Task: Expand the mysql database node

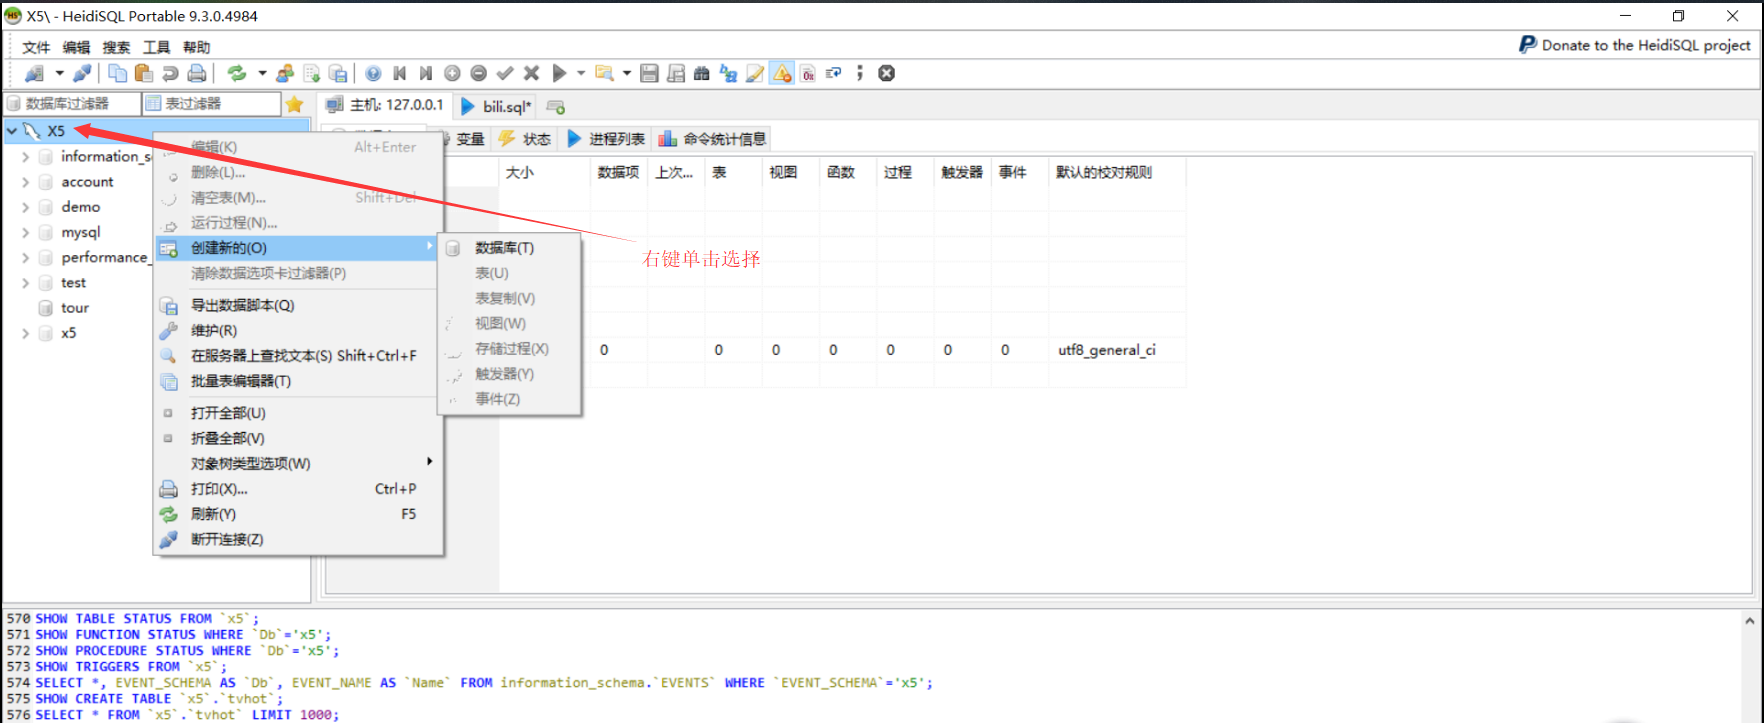Action: pos(26,232)
